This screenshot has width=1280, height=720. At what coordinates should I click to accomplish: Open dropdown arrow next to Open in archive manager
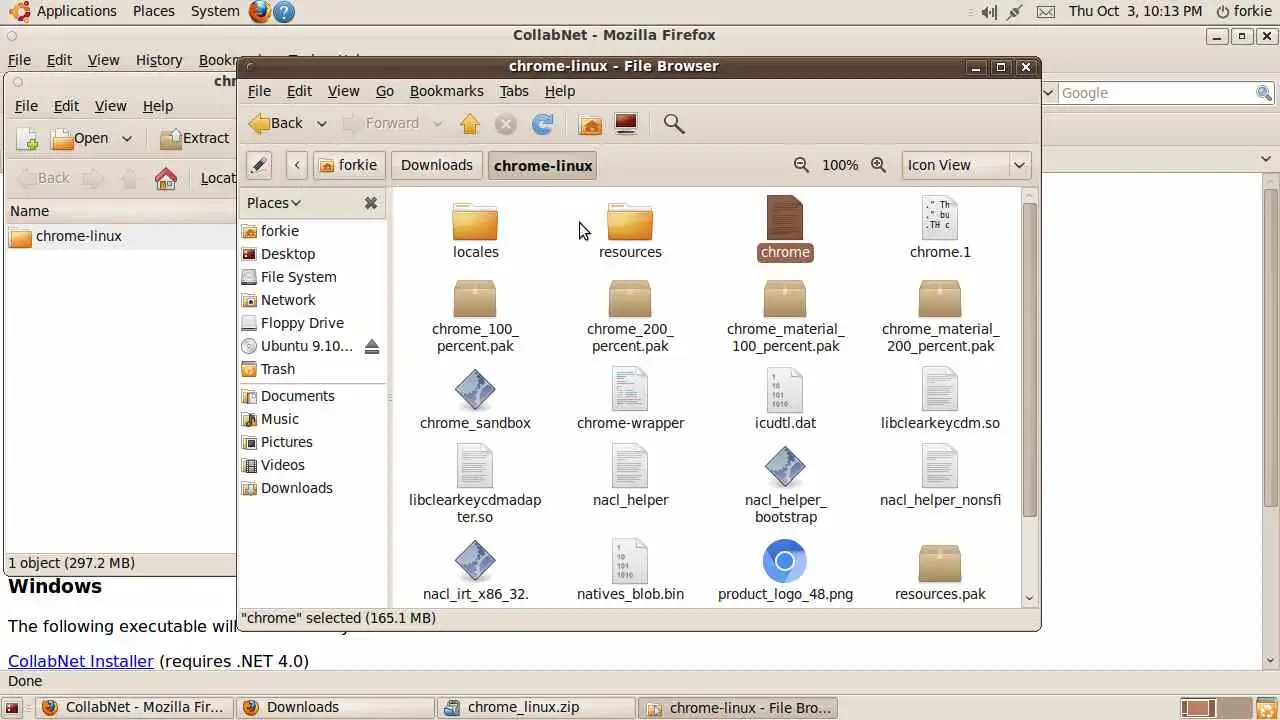click(127, 139)
